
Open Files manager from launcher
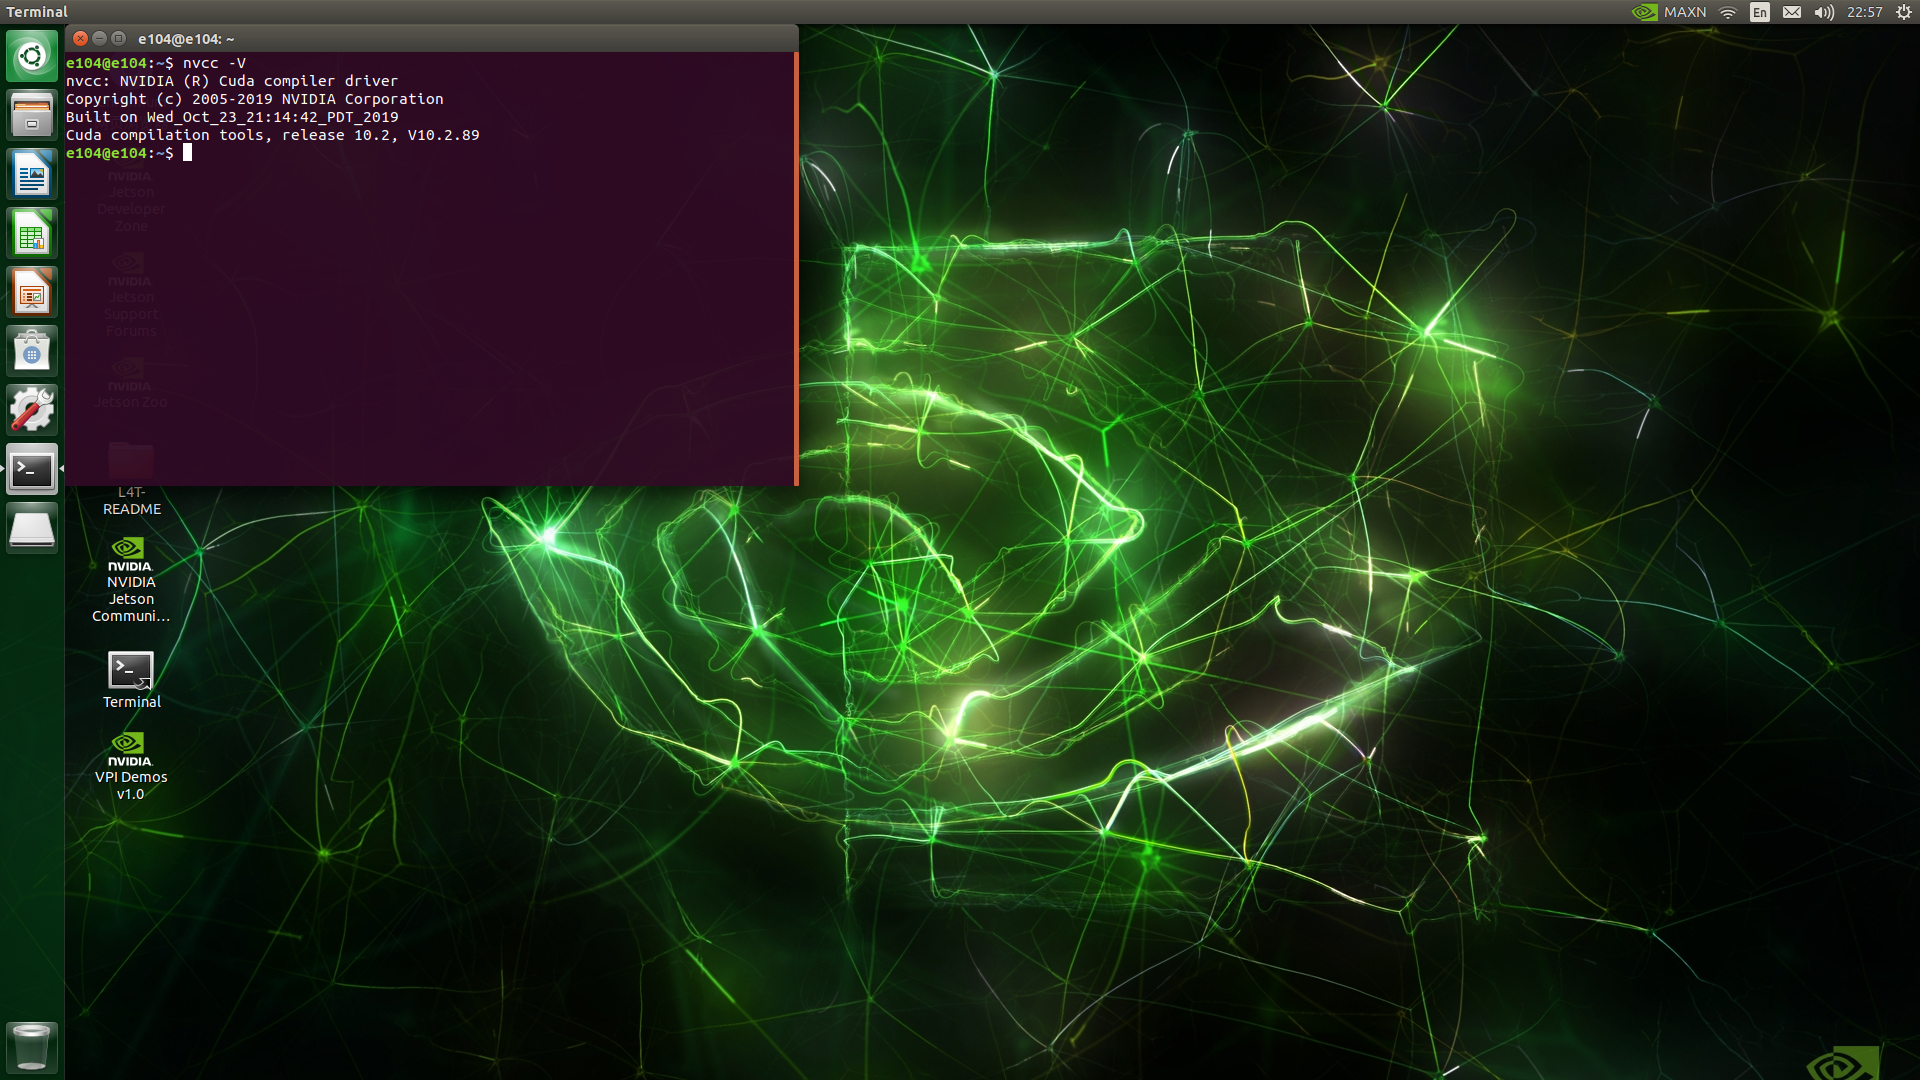(x=32, y=115)
